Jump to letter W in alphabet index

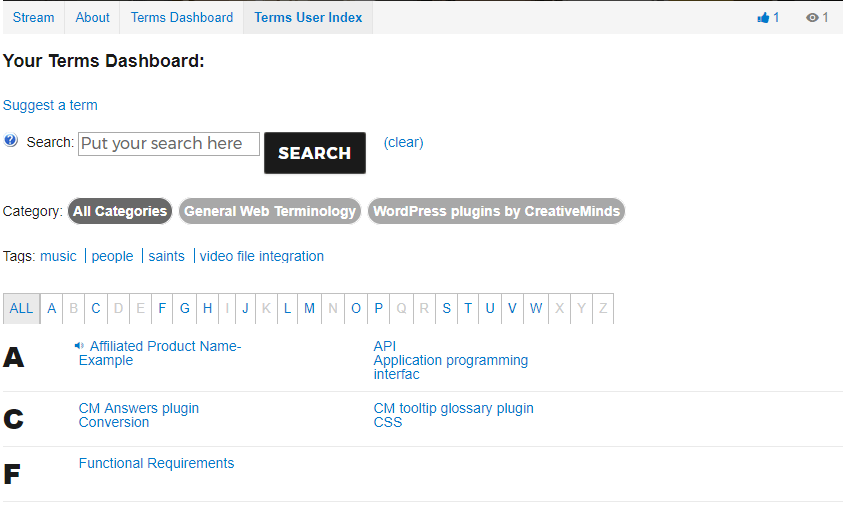click(x=536, y=308)
